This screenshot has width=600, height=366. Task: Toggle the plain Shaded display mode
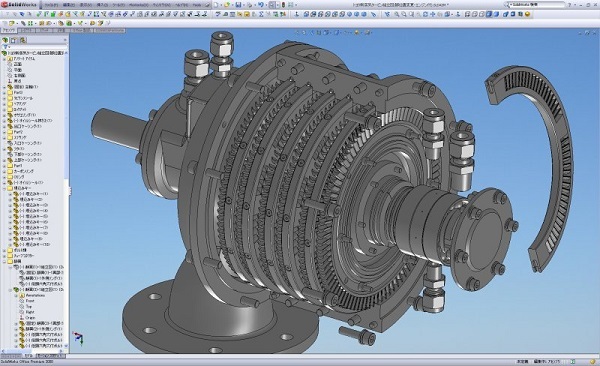click(496, 14)
